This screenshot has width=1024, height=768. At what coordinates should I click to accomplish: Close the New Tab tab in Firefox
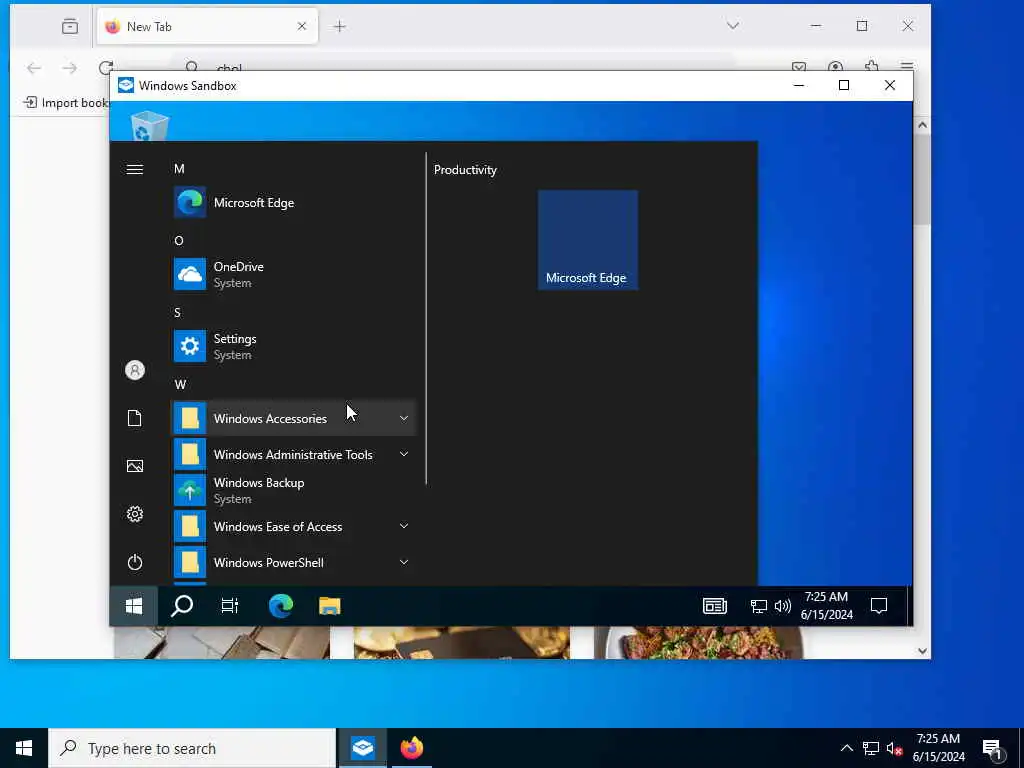tap(302, 26)
